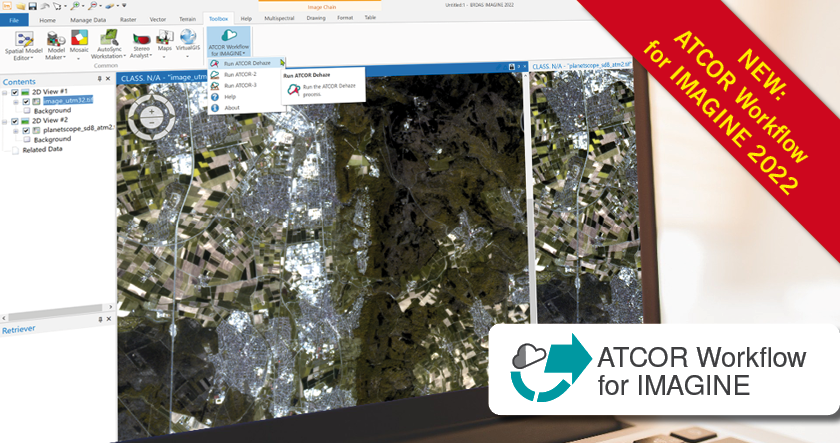Toggle visibility of planetscope_sd8_atm2 layer
This screenshot has width=840, height=443.
tap(26, 131)
